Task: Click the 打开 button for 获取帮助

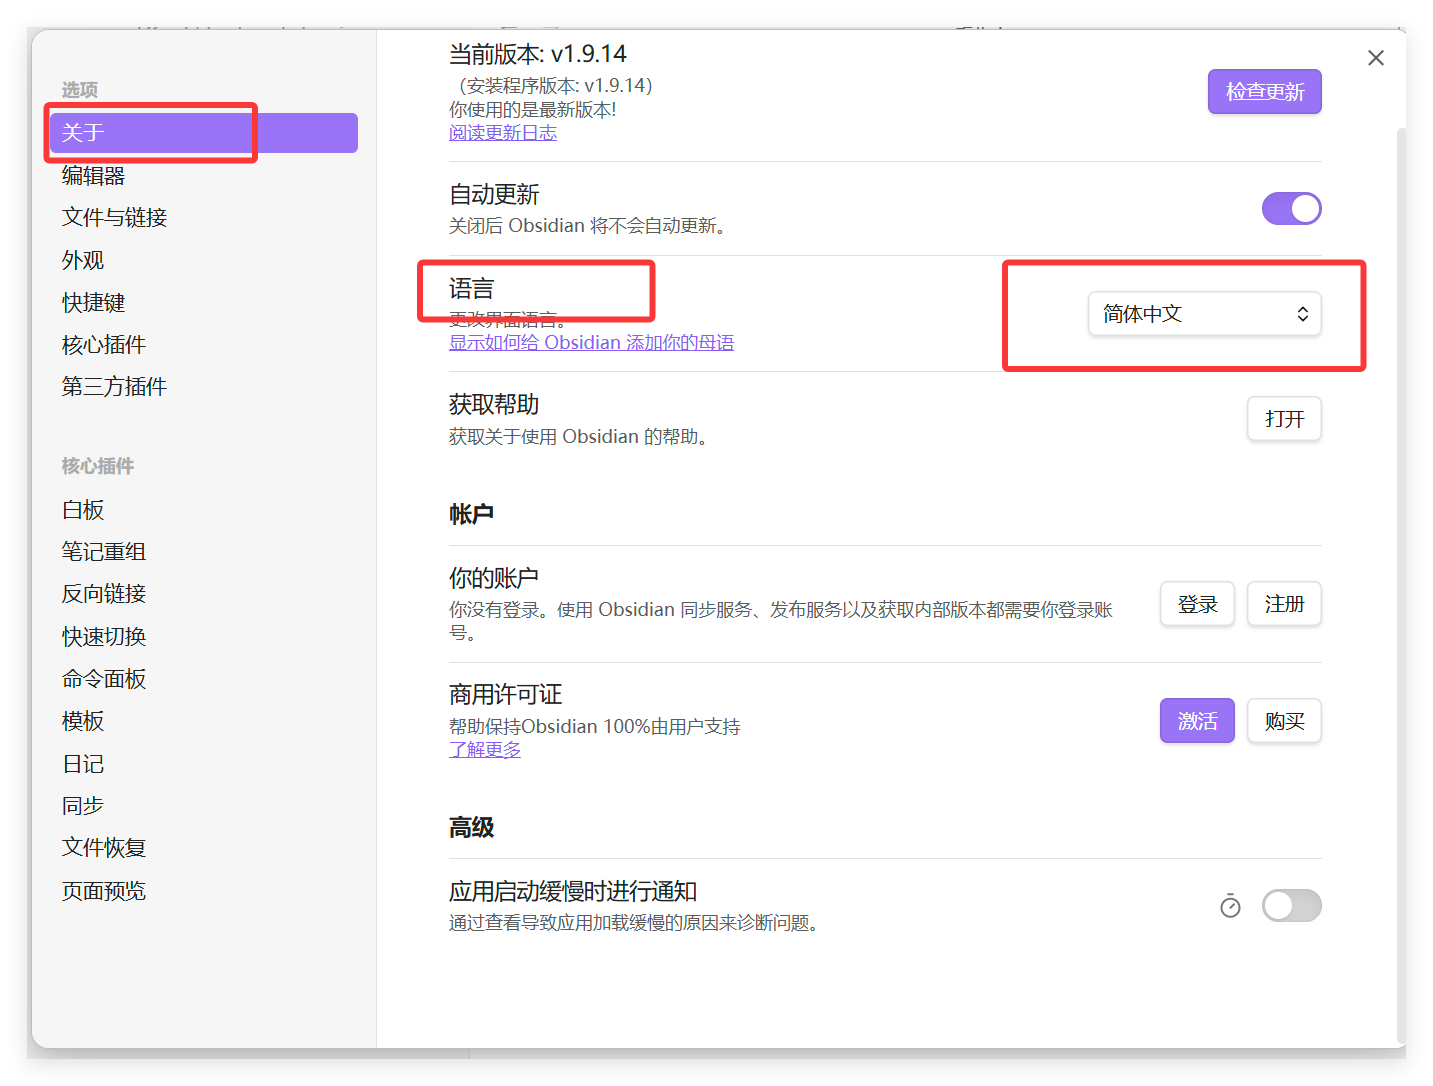Action: 1284,419
